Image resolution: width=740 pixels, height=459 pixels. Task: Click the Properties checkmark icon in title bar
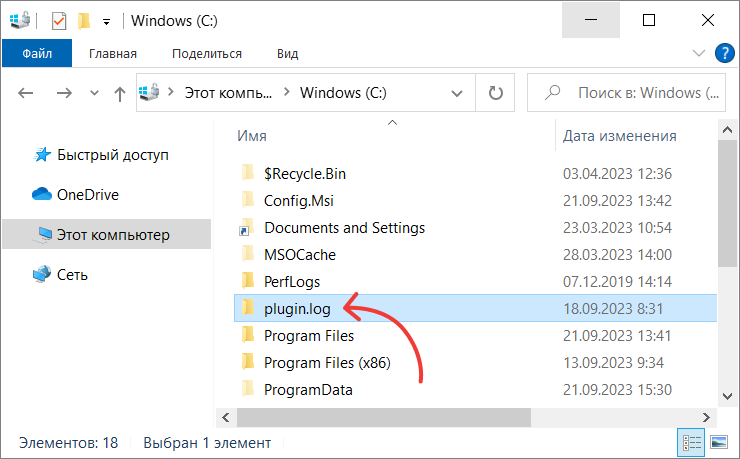59,21
